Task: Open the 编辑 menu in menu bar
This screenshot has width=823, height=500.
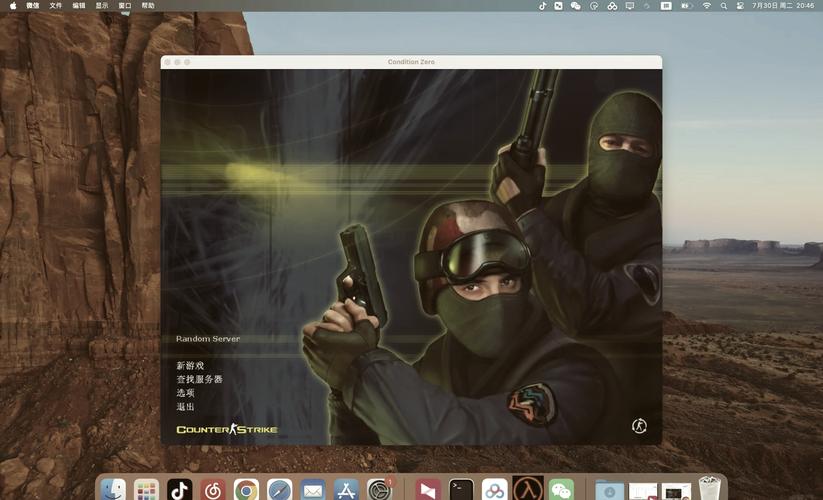Action: pos(79,6)
